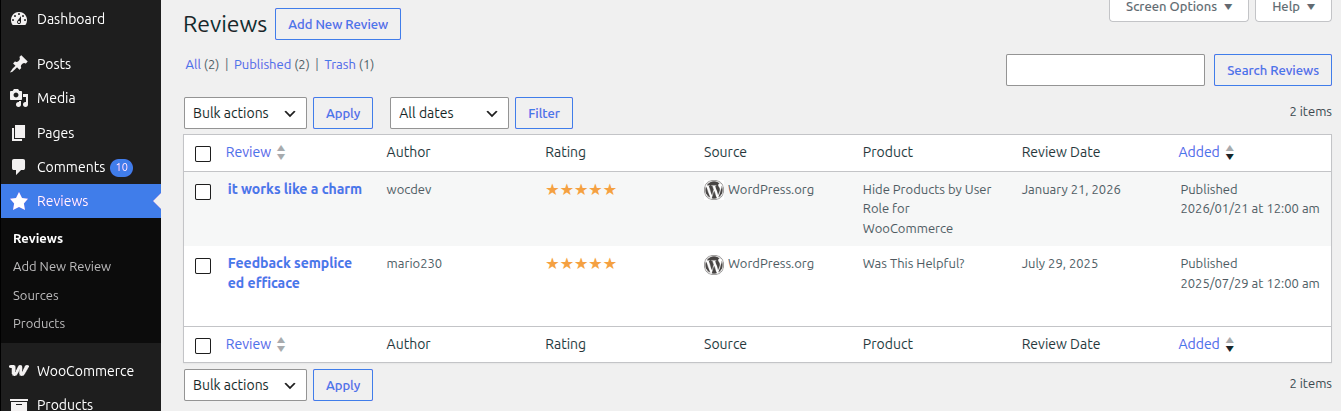Check the 'Feedback semplice ed efficace' row checkbox
The image size is (1341, 411).
pyautogui.click(x=203, y=266)
